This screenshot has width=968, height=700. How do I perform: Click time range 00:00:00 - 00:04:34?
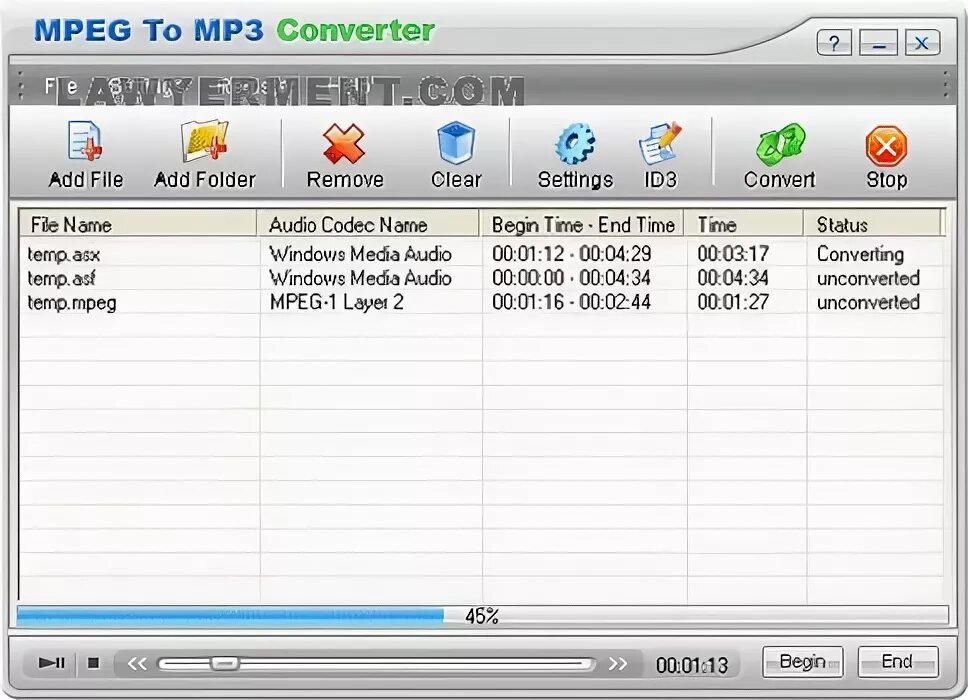(572, 278)
